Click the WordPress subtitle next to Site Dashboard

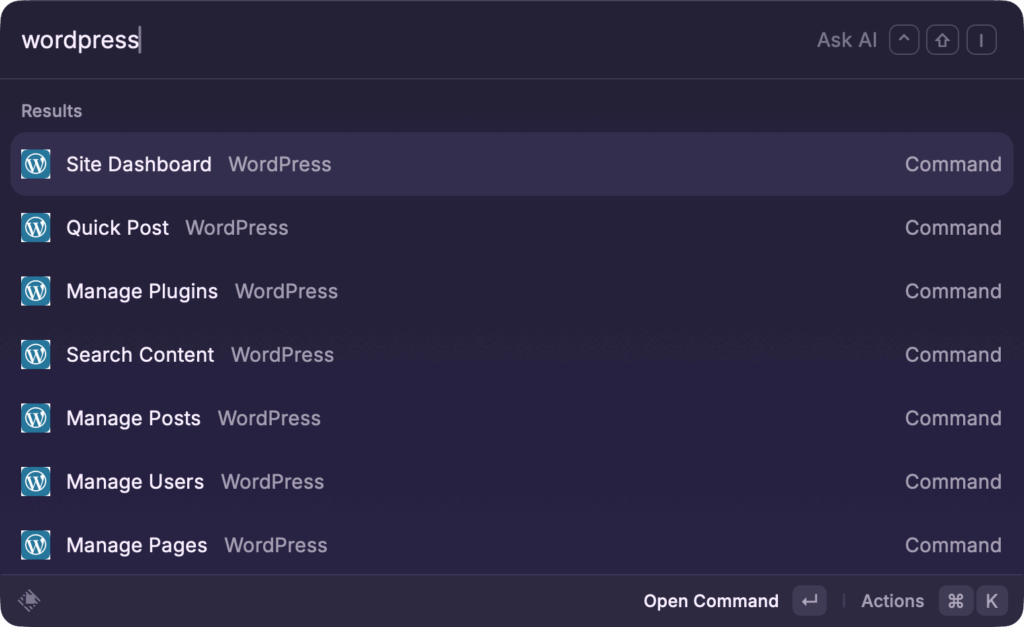click(x=280, y=164)
